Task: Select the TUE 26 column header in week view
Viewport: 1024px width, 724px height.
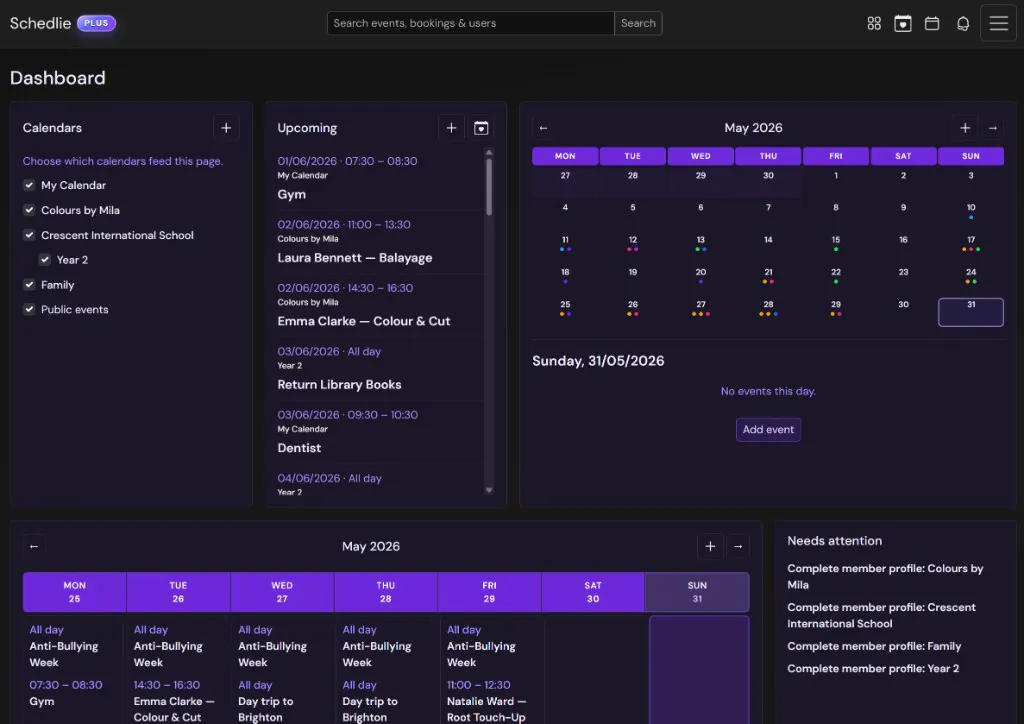Action: (178, 592)
